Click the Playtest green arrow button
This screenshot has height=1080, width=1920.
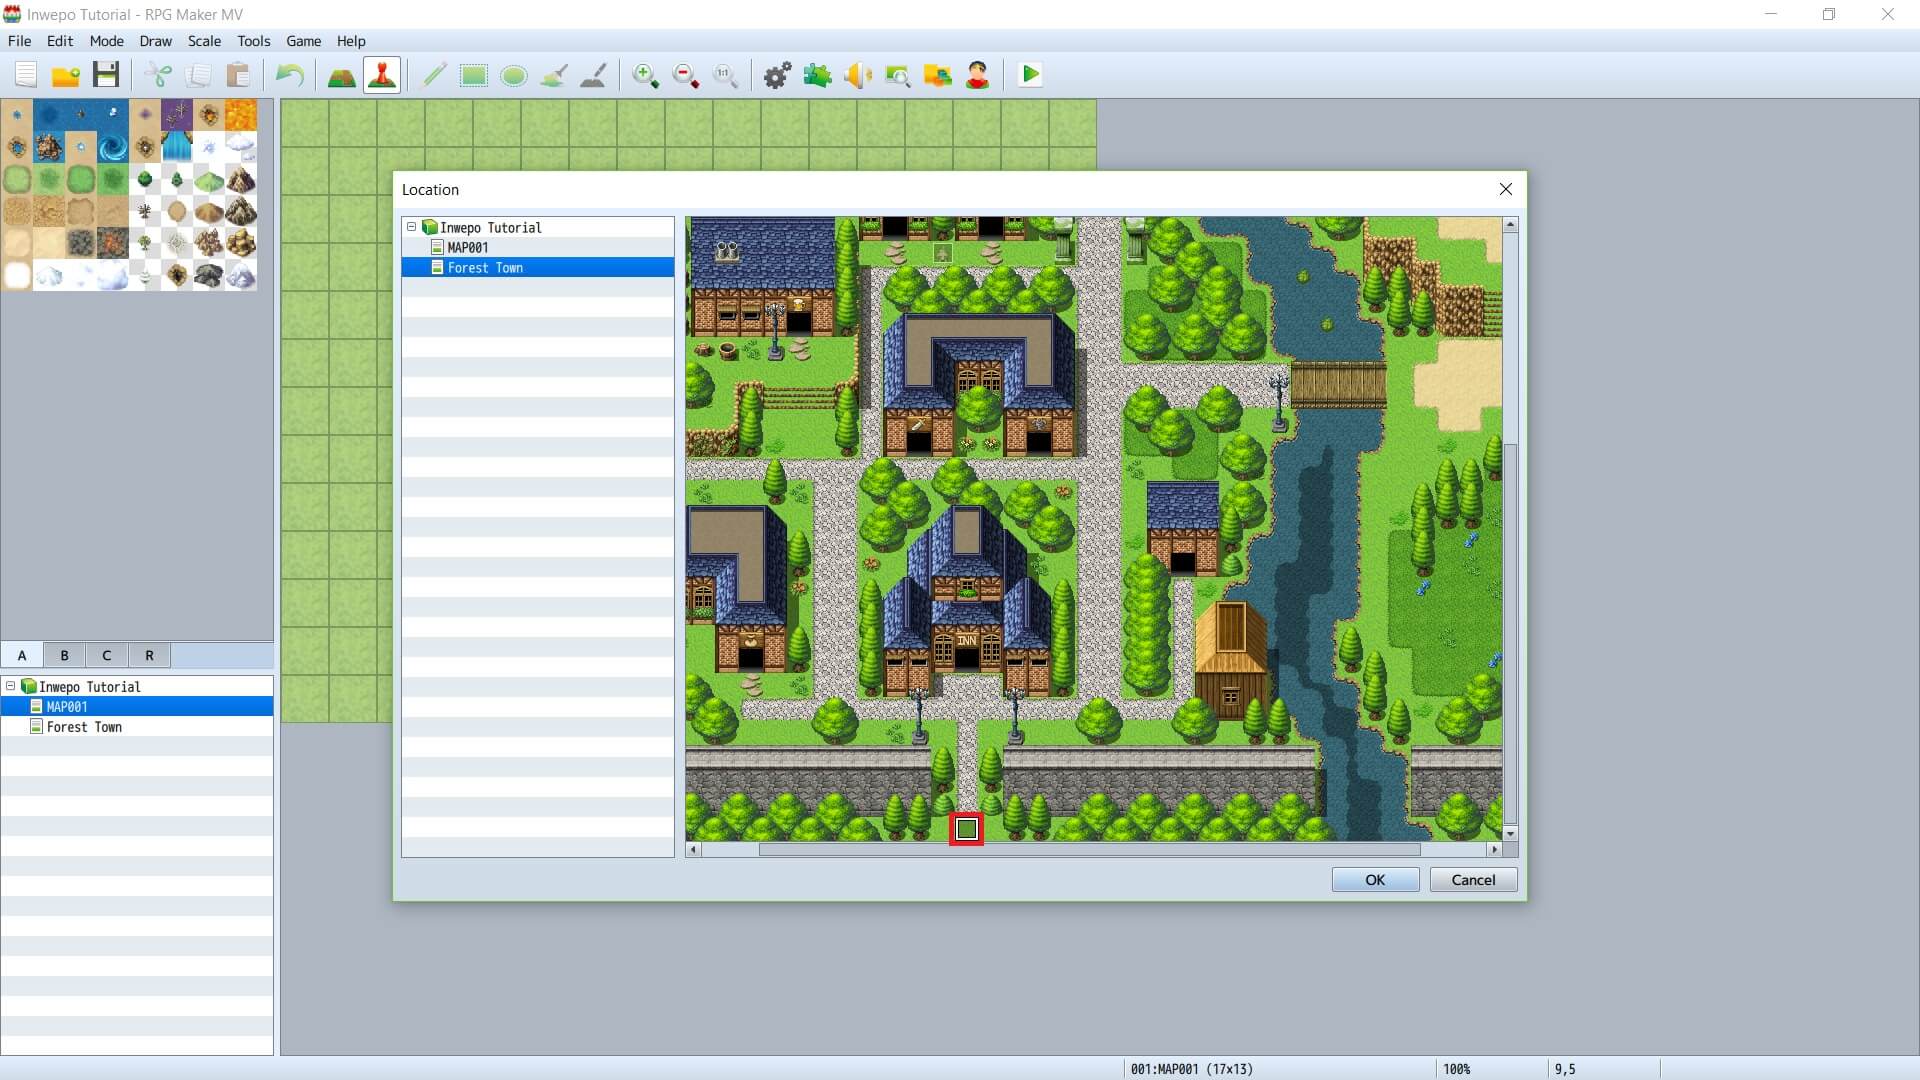coord(1030,75)
